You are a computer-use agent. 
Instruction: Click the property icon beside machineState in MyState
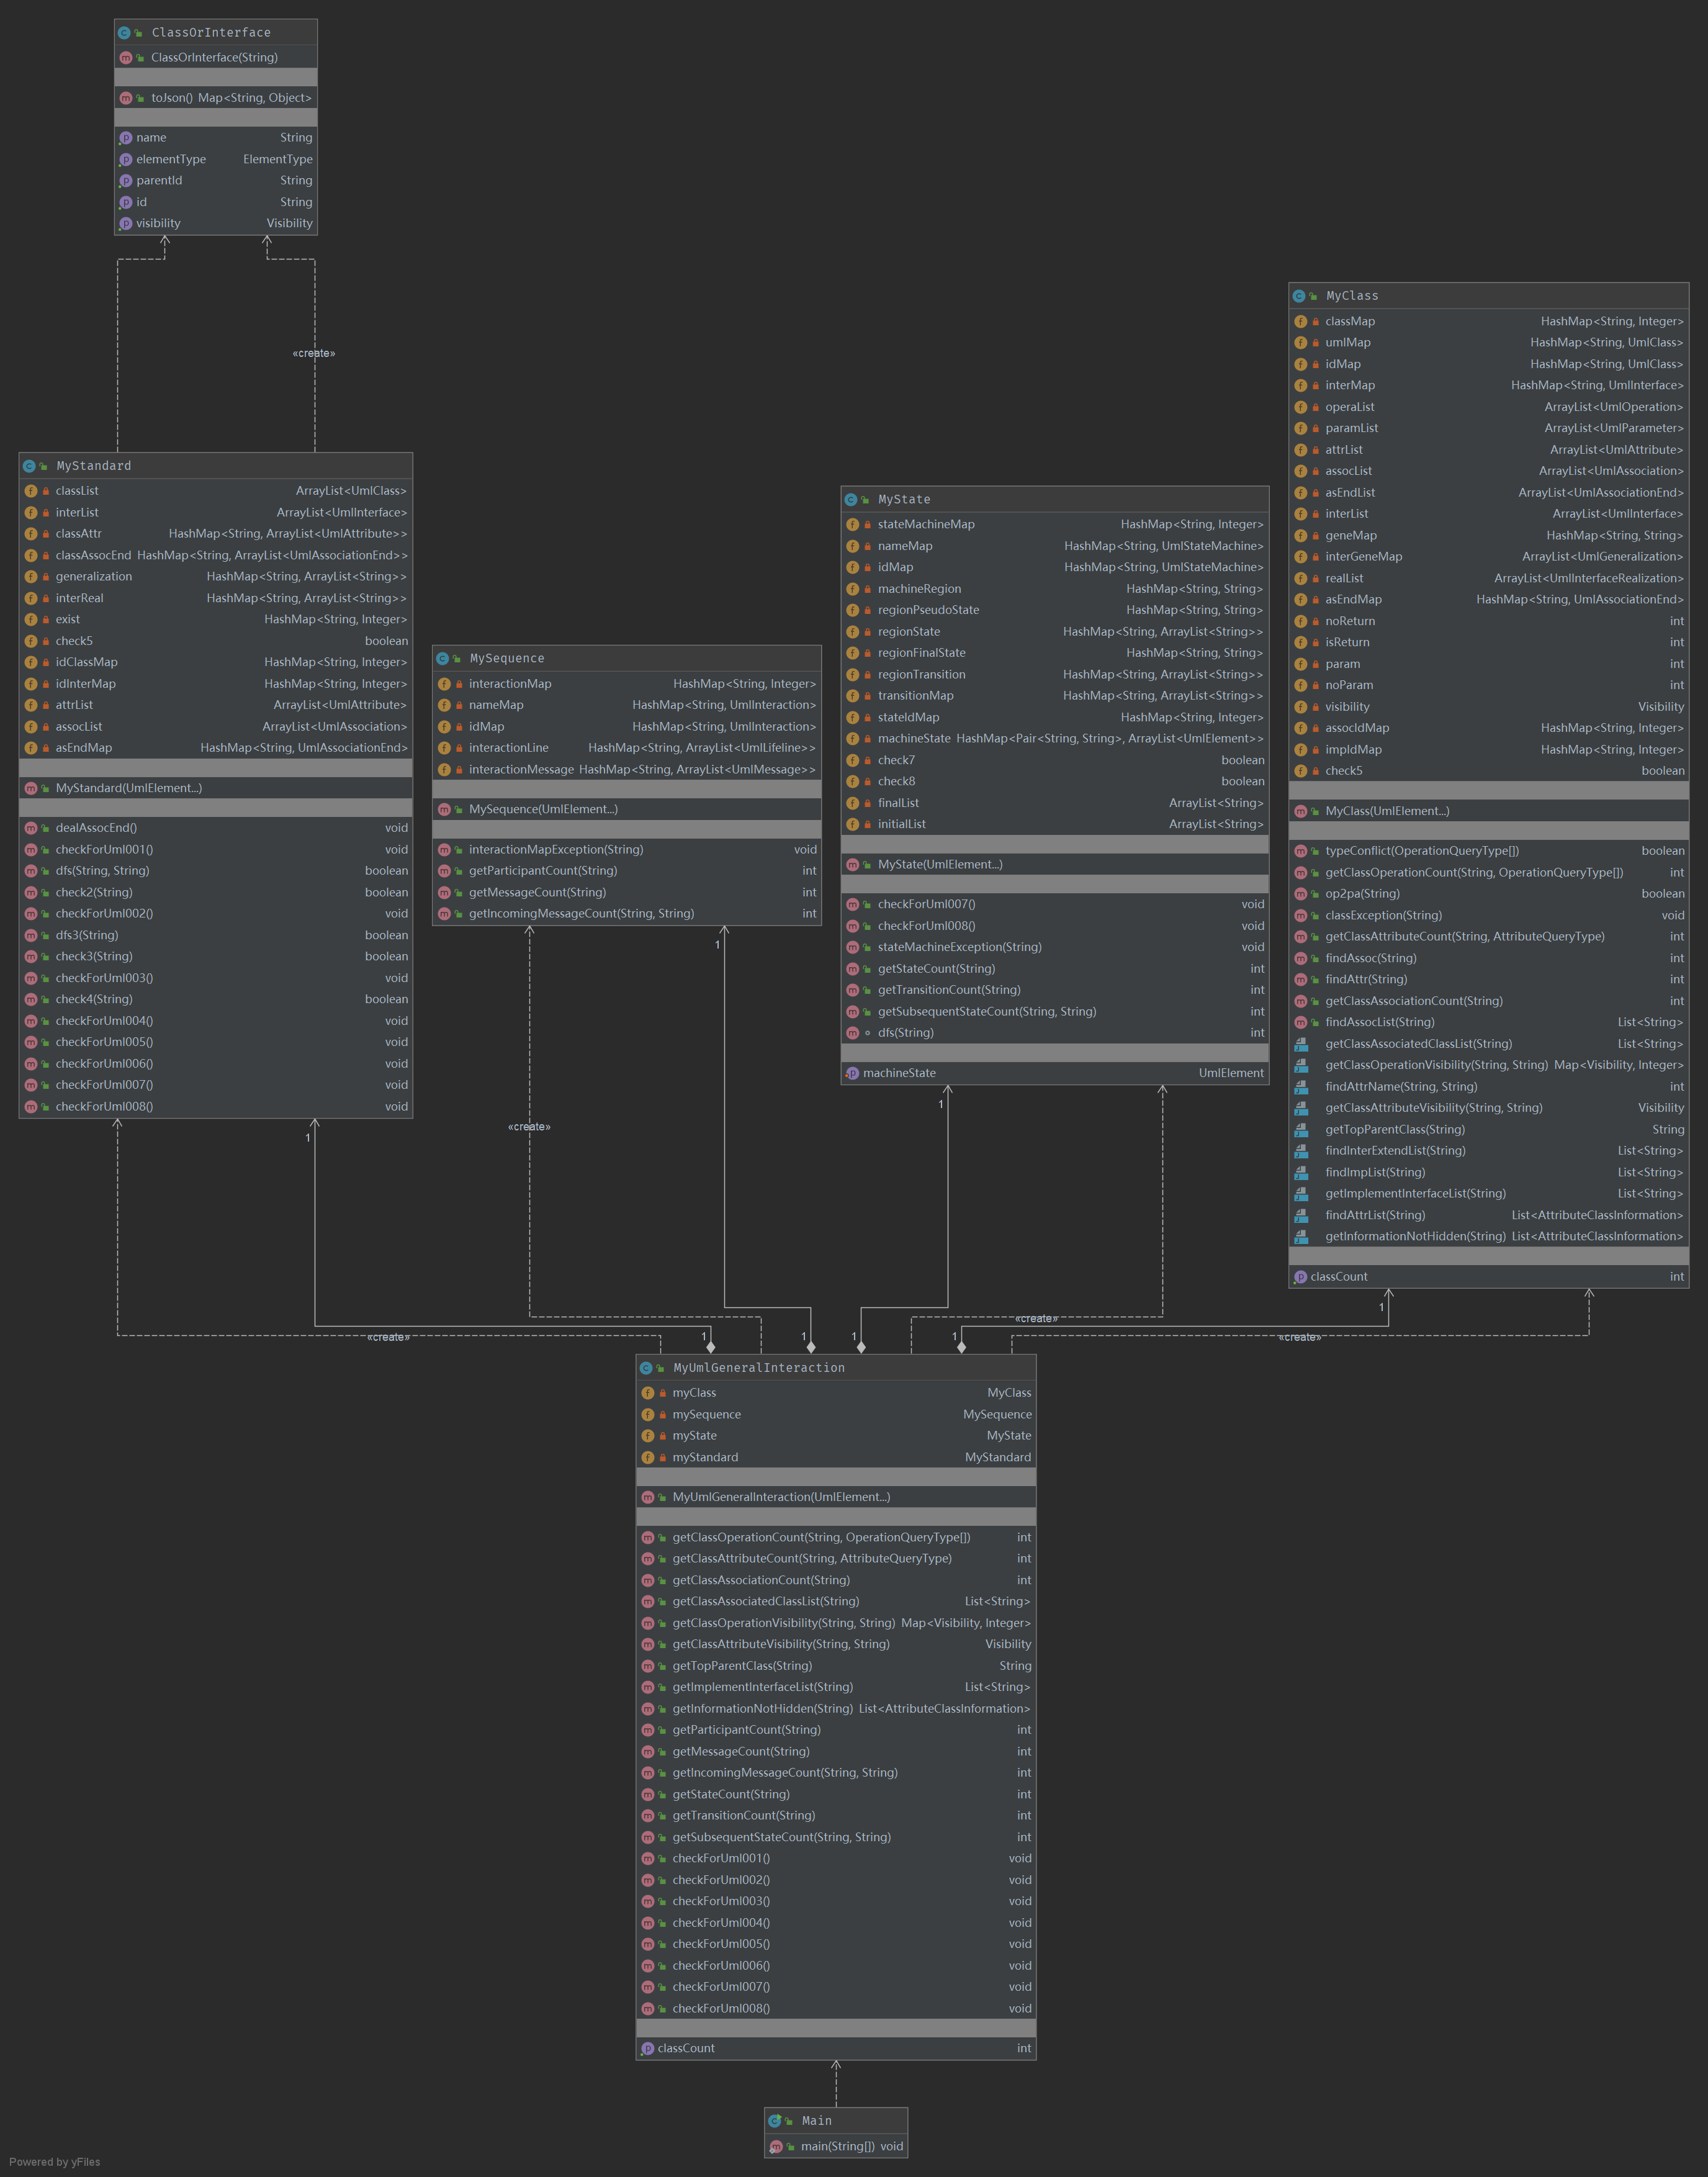tap(852, 1073)
